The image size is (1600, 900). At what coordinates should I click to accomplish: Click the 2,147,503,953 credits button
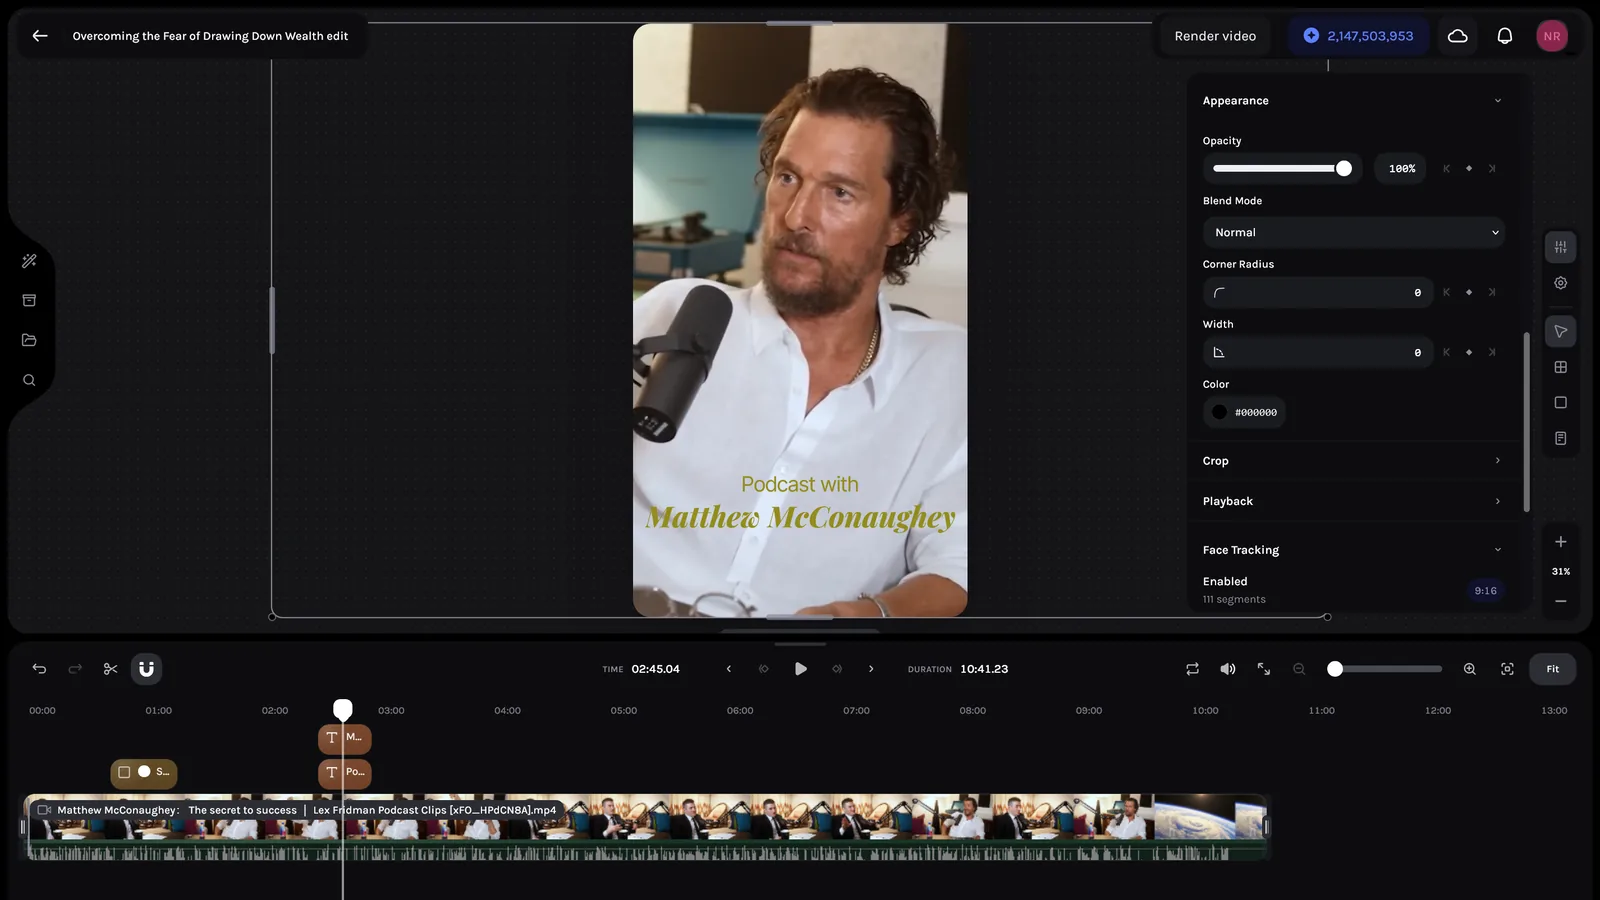pos(1358,36)
